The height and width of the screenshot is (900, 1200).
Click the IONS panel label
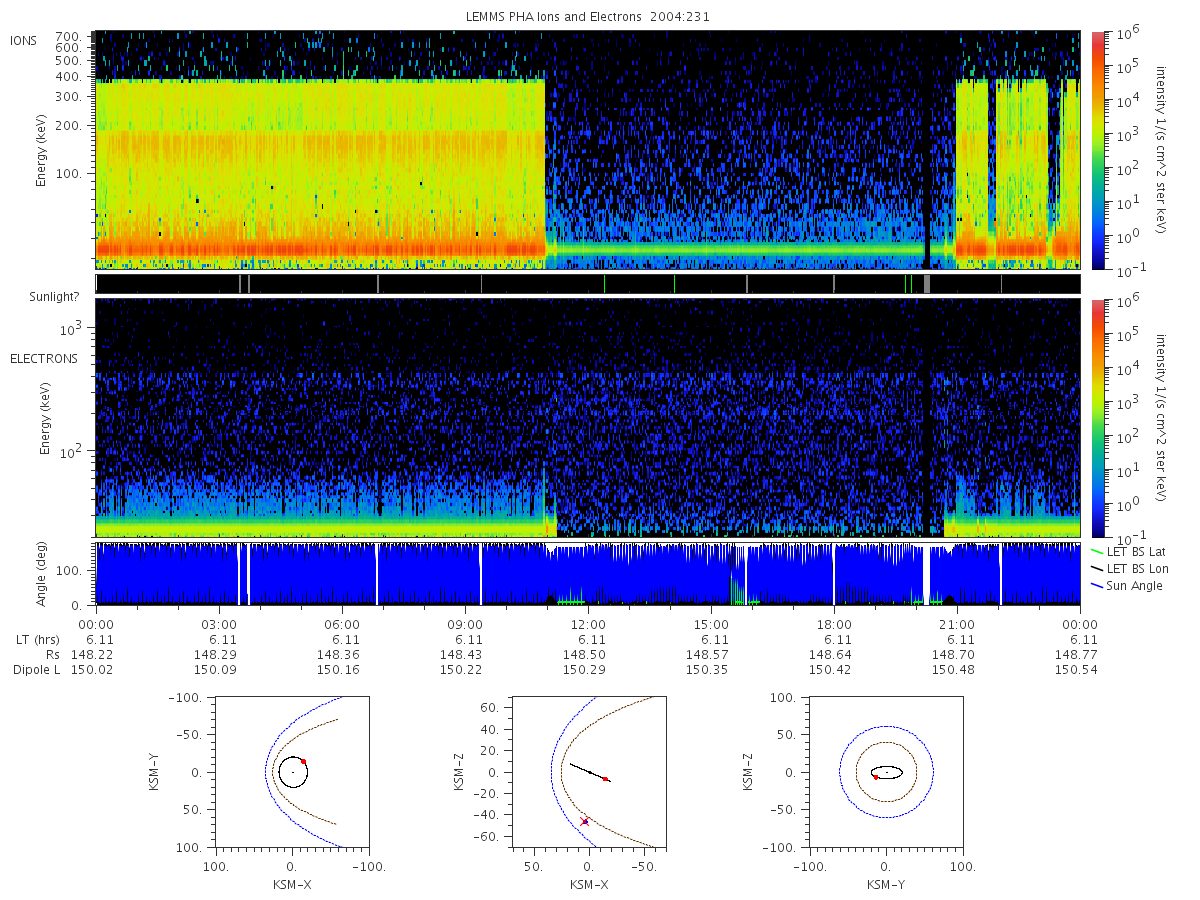click(x=24, y=40)
